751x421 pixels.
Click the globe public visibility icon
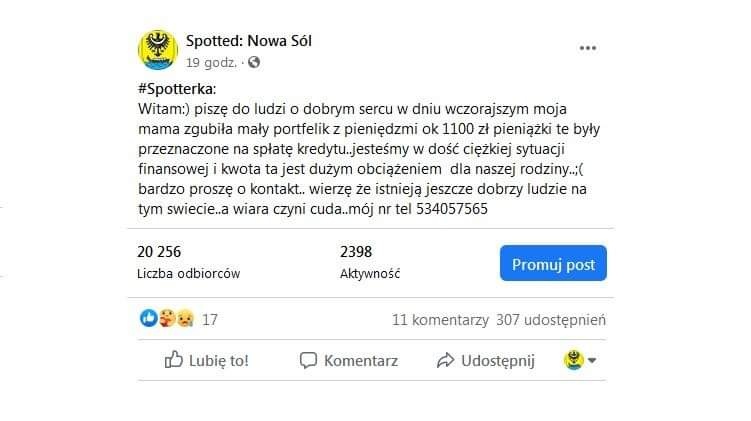point(254,62)
